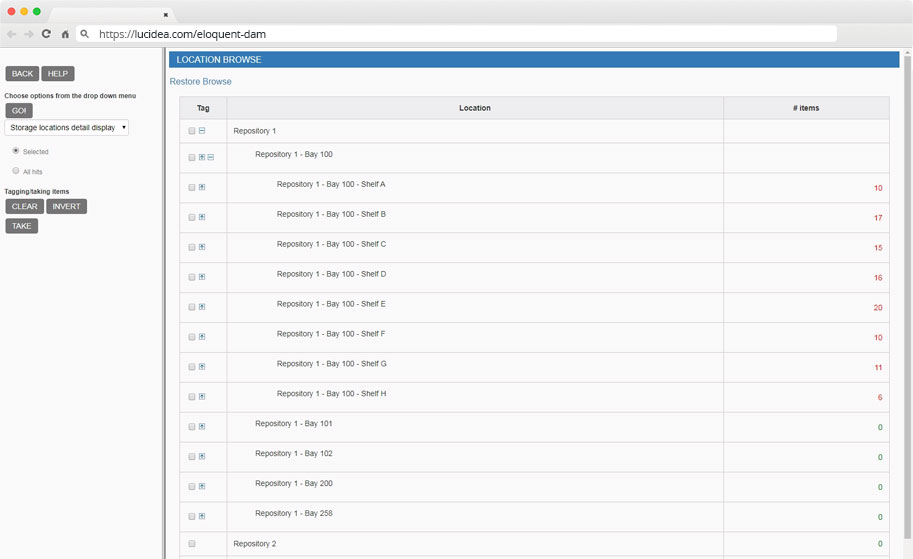913x559 pixels.
Task: Expand Bay 100 - Shelf E
Action: click(202, 306)
